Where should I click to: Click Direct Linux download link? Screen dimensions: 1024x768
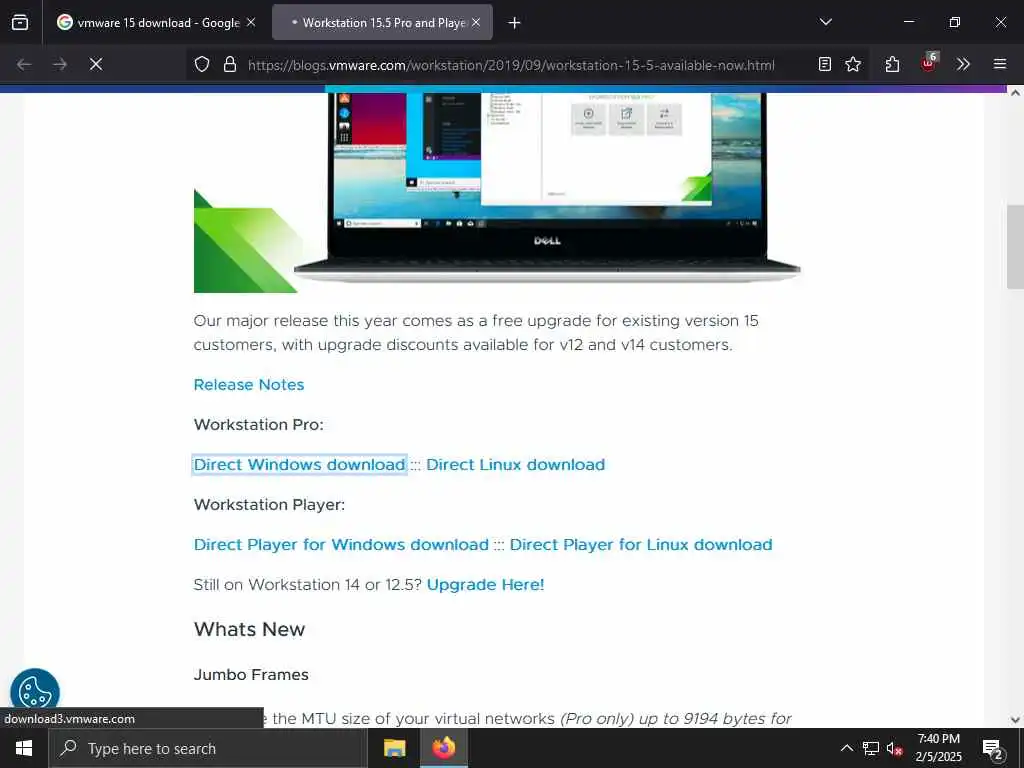coord(516,465)
